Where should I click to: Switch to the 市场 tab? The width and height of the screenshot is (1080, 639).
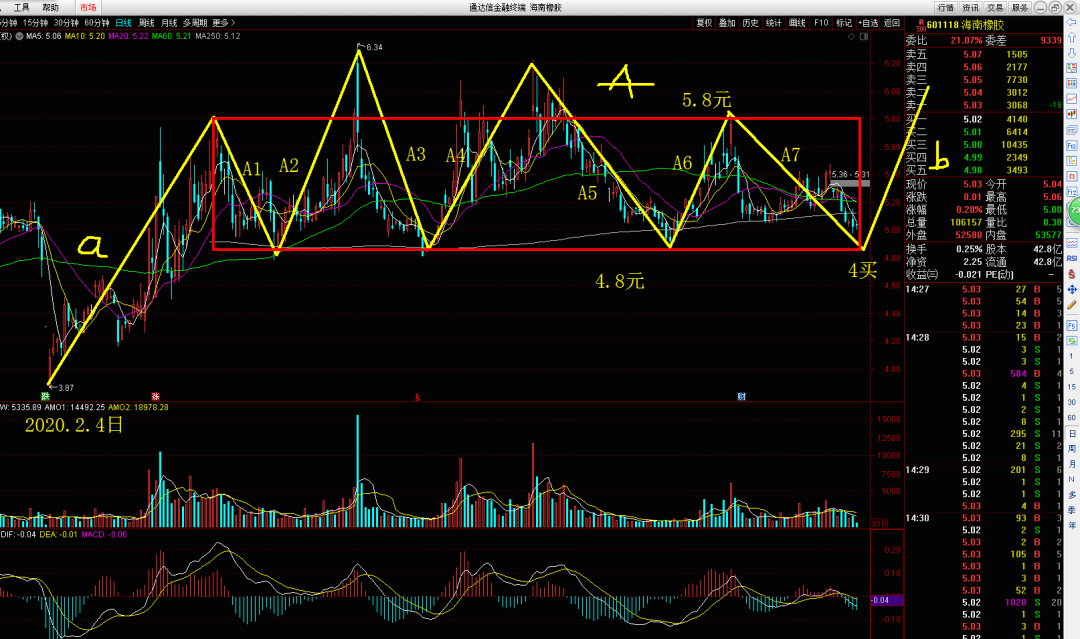88,8
